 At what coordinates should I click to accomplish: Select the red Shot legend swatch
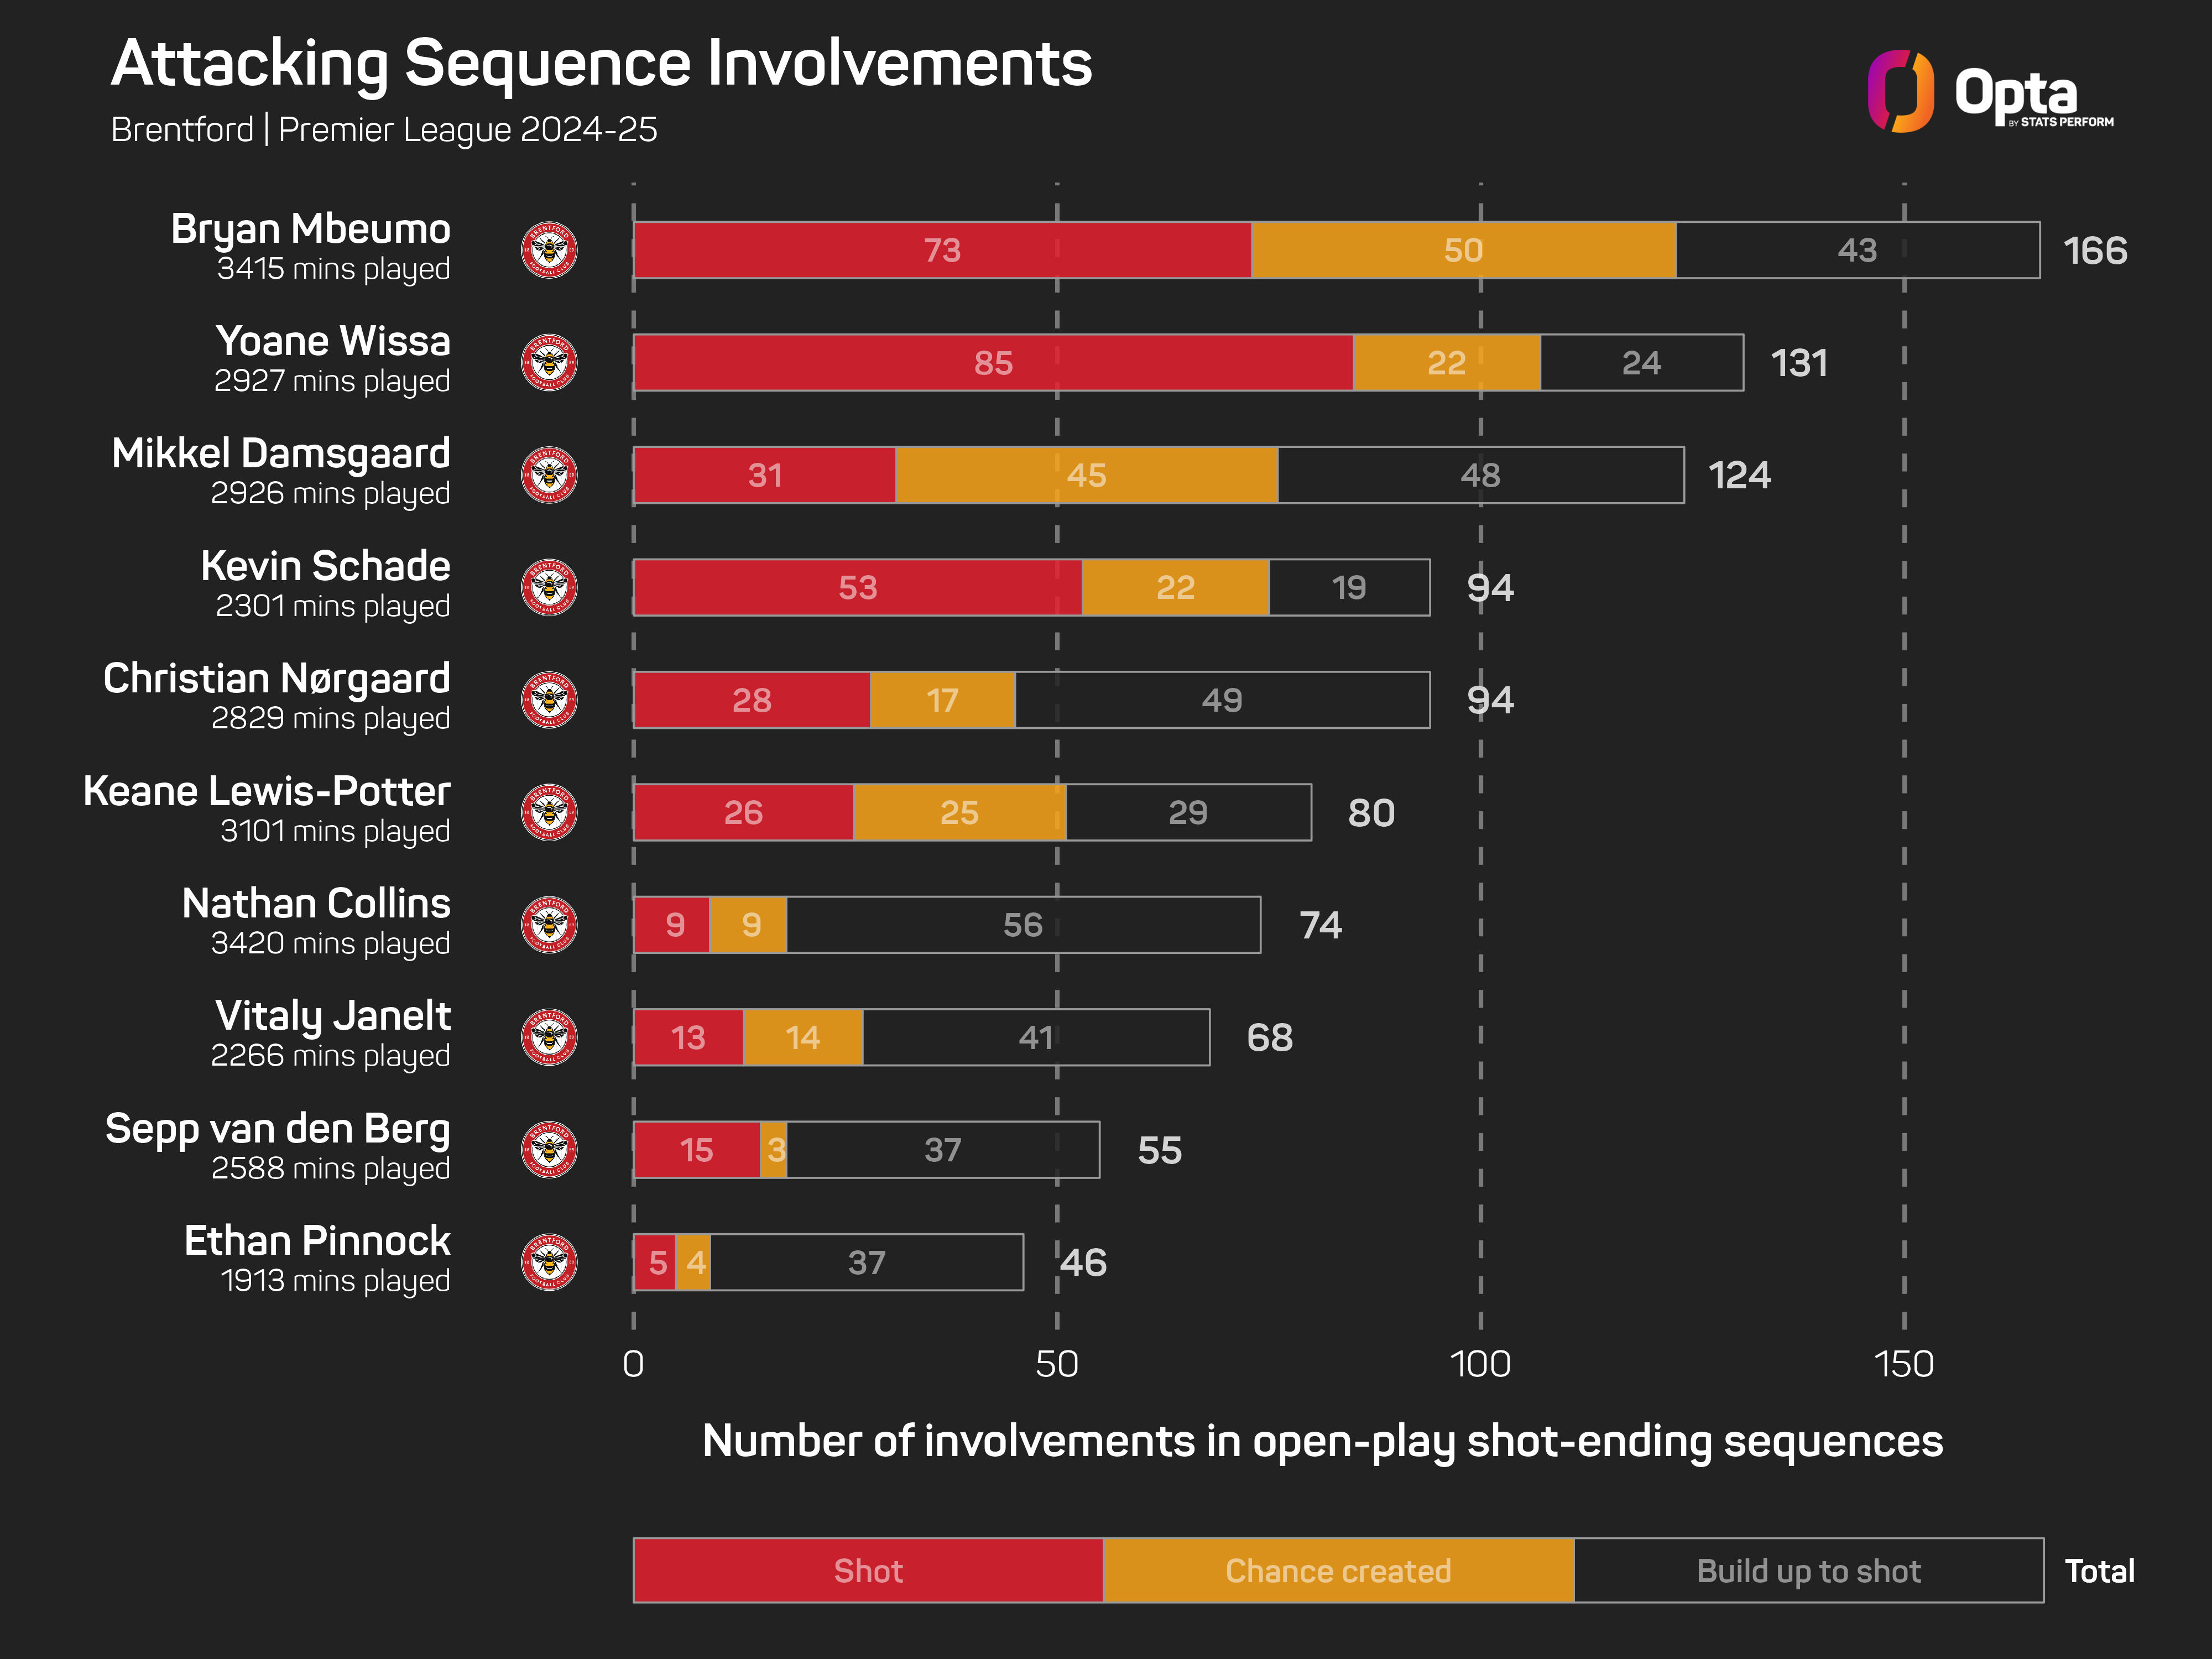coord(868,1570)
